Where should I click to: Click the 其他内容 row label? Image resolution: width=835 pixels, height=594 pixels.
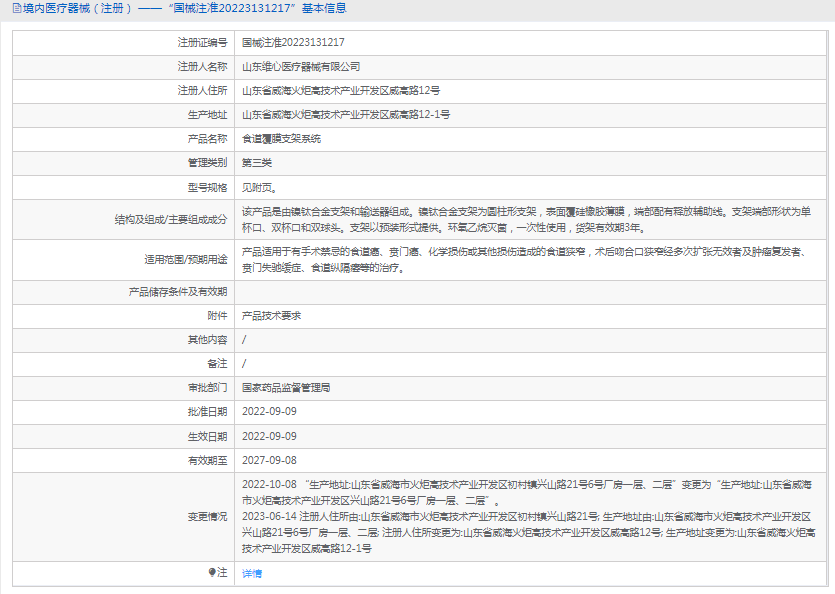(x=207, y=340)
